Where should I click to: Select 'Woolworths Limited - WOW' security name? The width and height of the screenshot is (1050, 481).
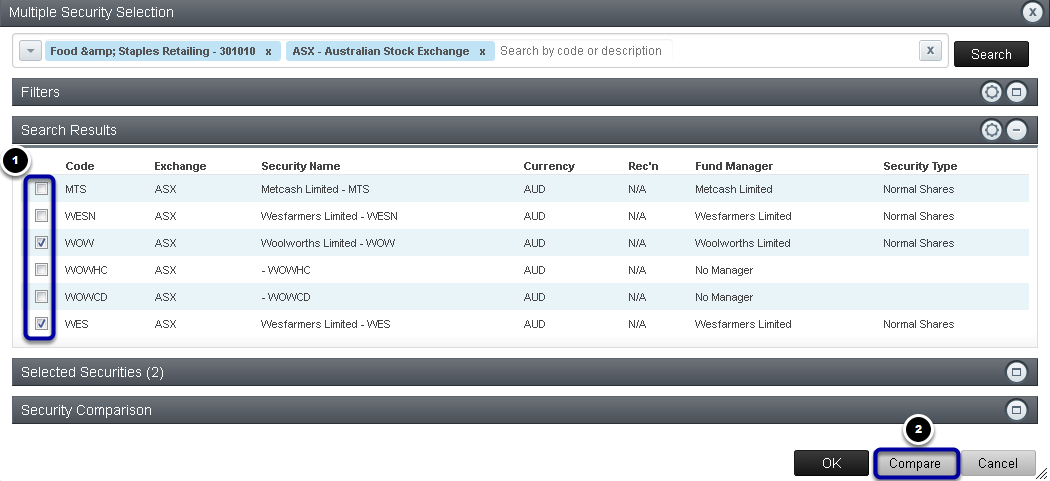point(328,243)
